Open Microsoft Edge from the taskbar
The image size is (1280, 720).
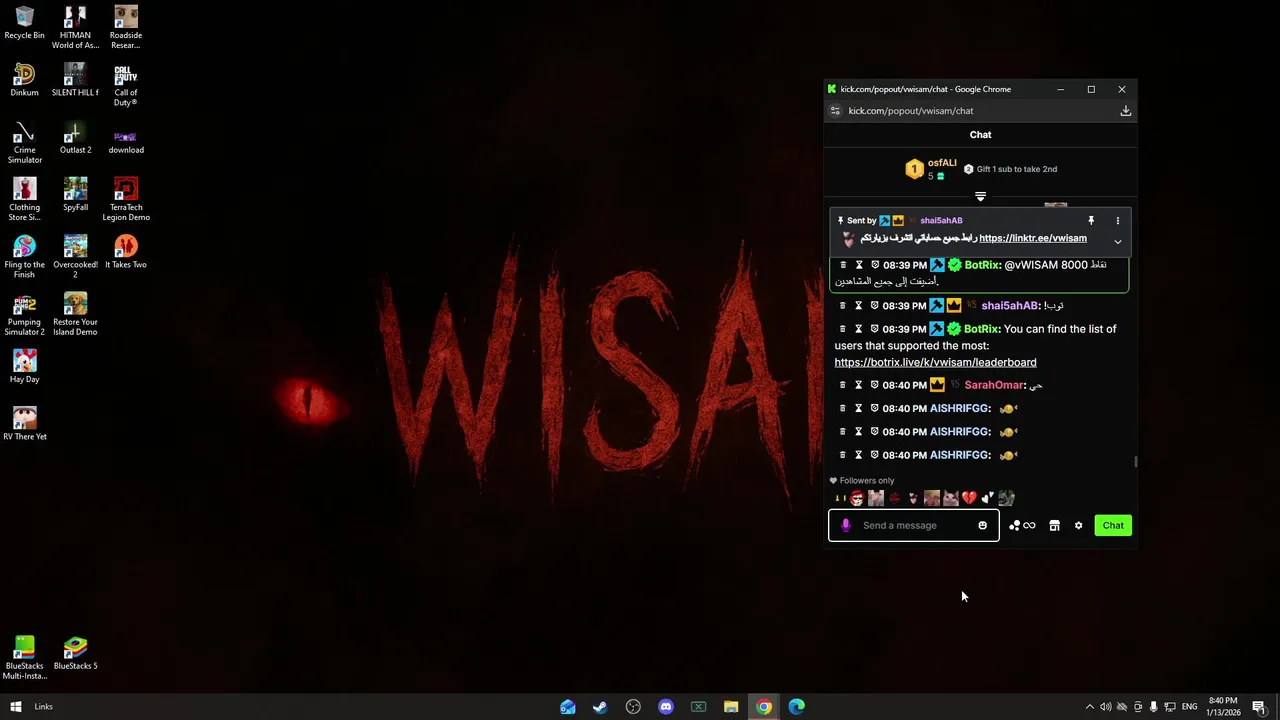coord(797,707)
